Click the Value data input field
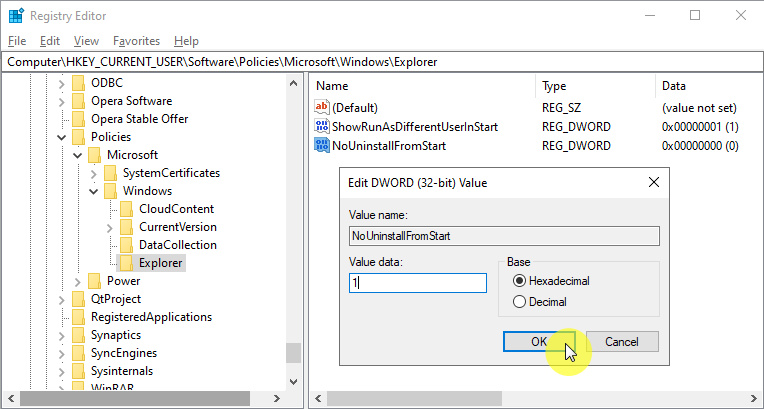Image resolution: width=764 pixels, height=409 pixels. pos(417,283)
